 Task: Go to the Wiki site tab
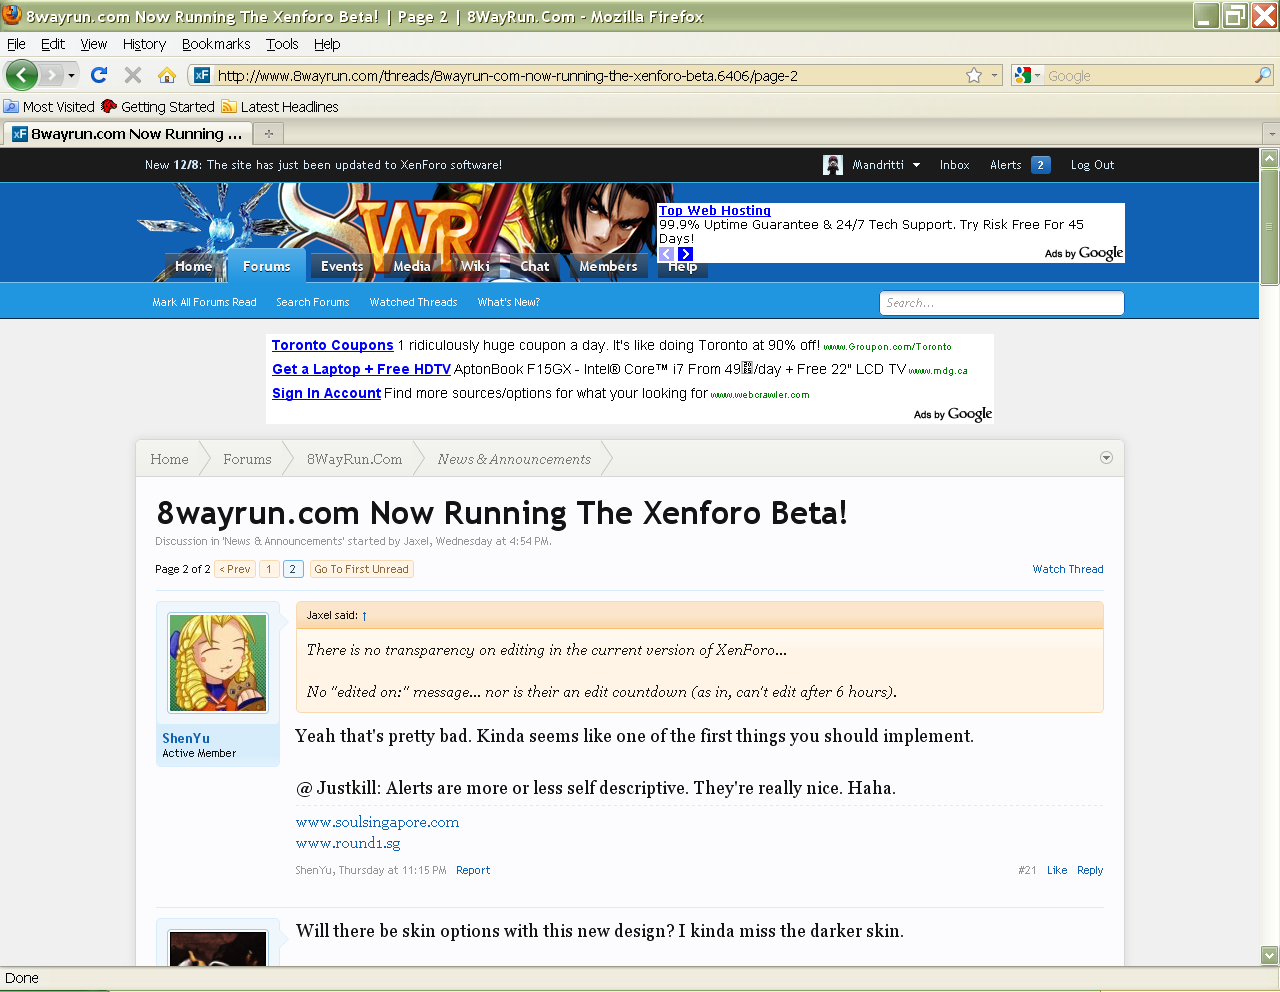tap(475, 266)
